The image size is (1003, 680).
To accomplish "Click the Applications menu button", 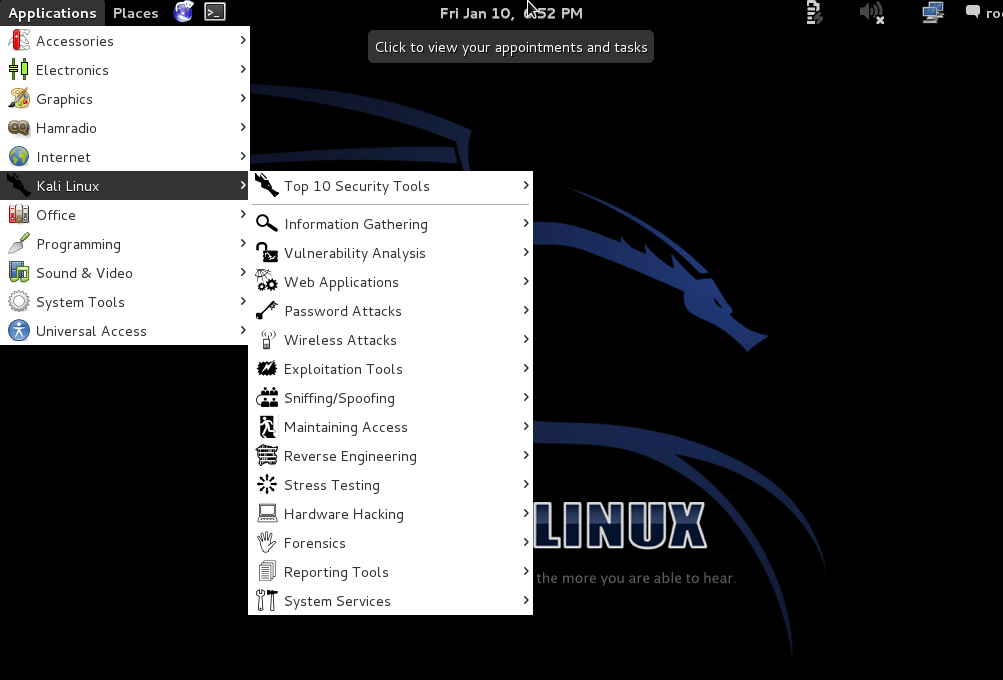I will pos(52,13).
